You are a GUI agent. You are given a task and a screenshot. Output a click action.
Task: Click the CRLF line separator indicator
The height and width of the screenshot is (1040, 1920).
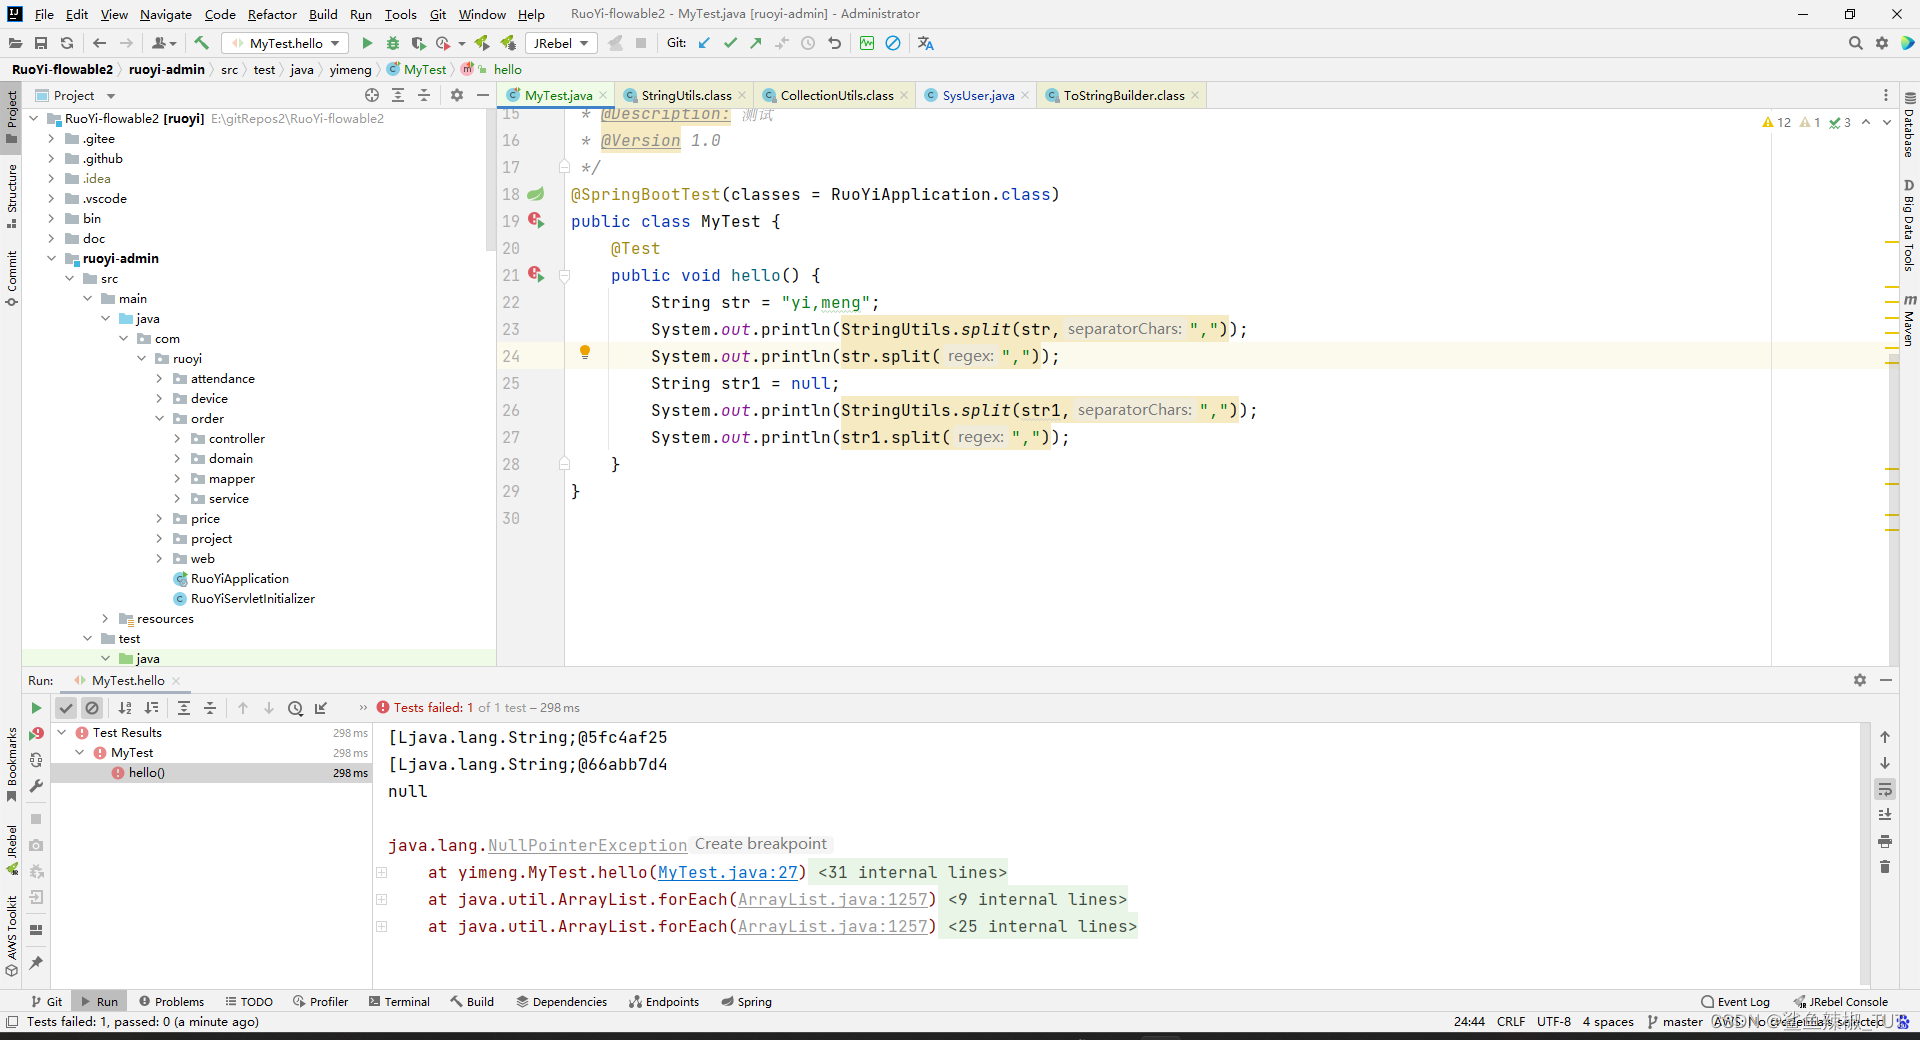pyautogui.click(x=1510, y=1021)
